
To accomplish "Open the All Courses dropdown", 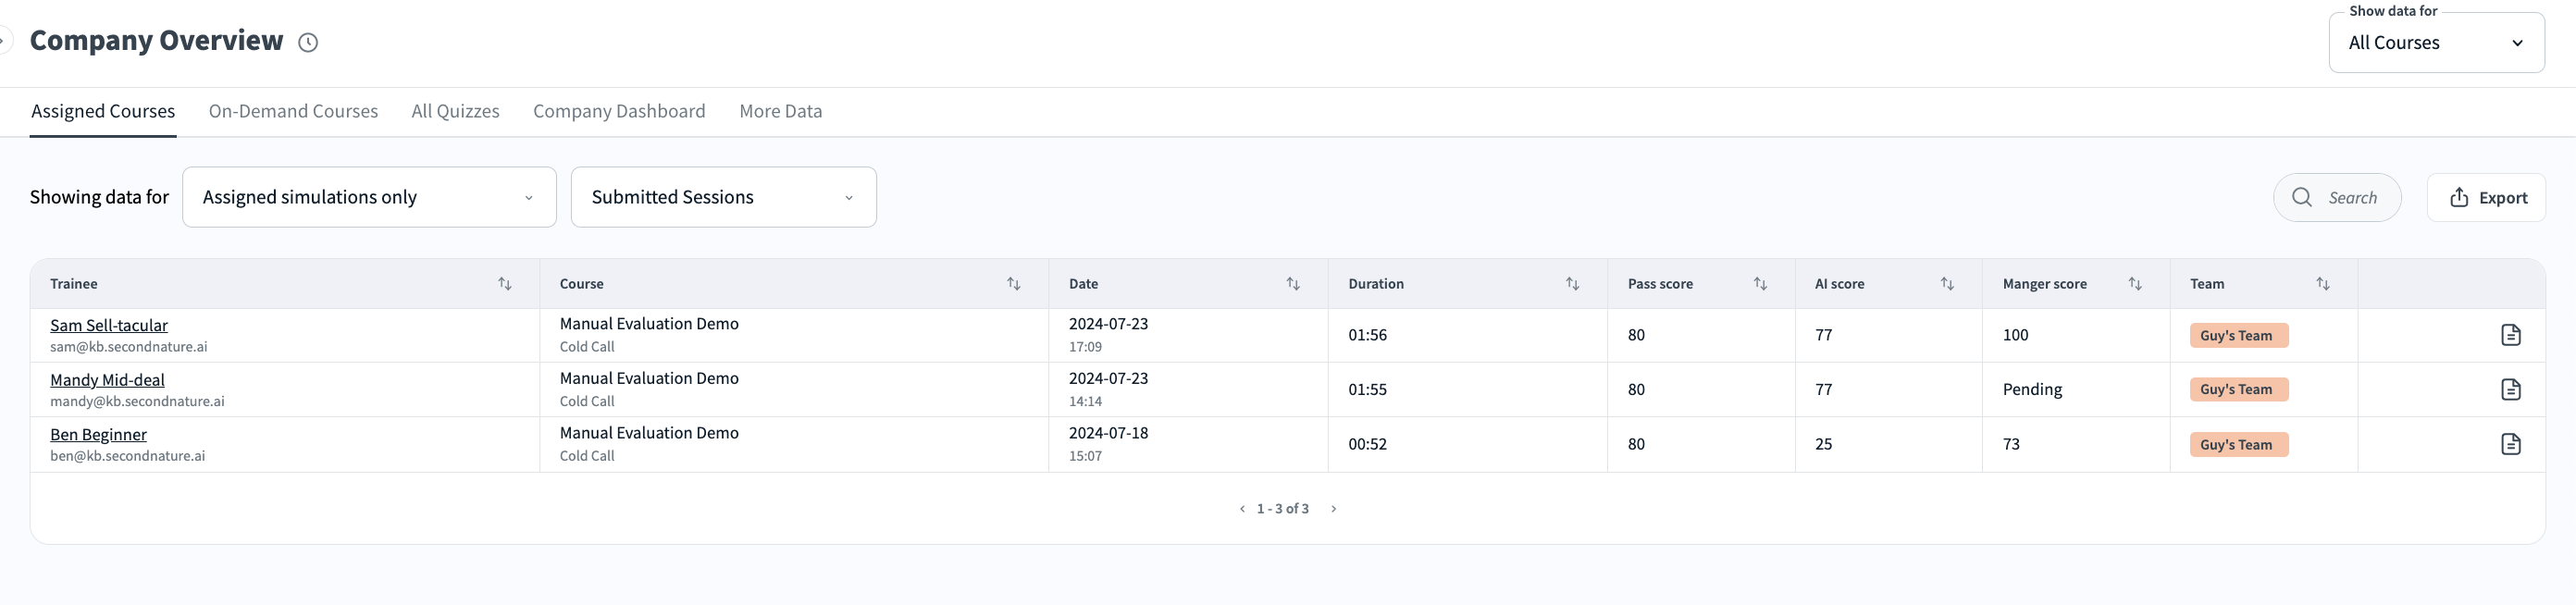I will (2436, 43).
